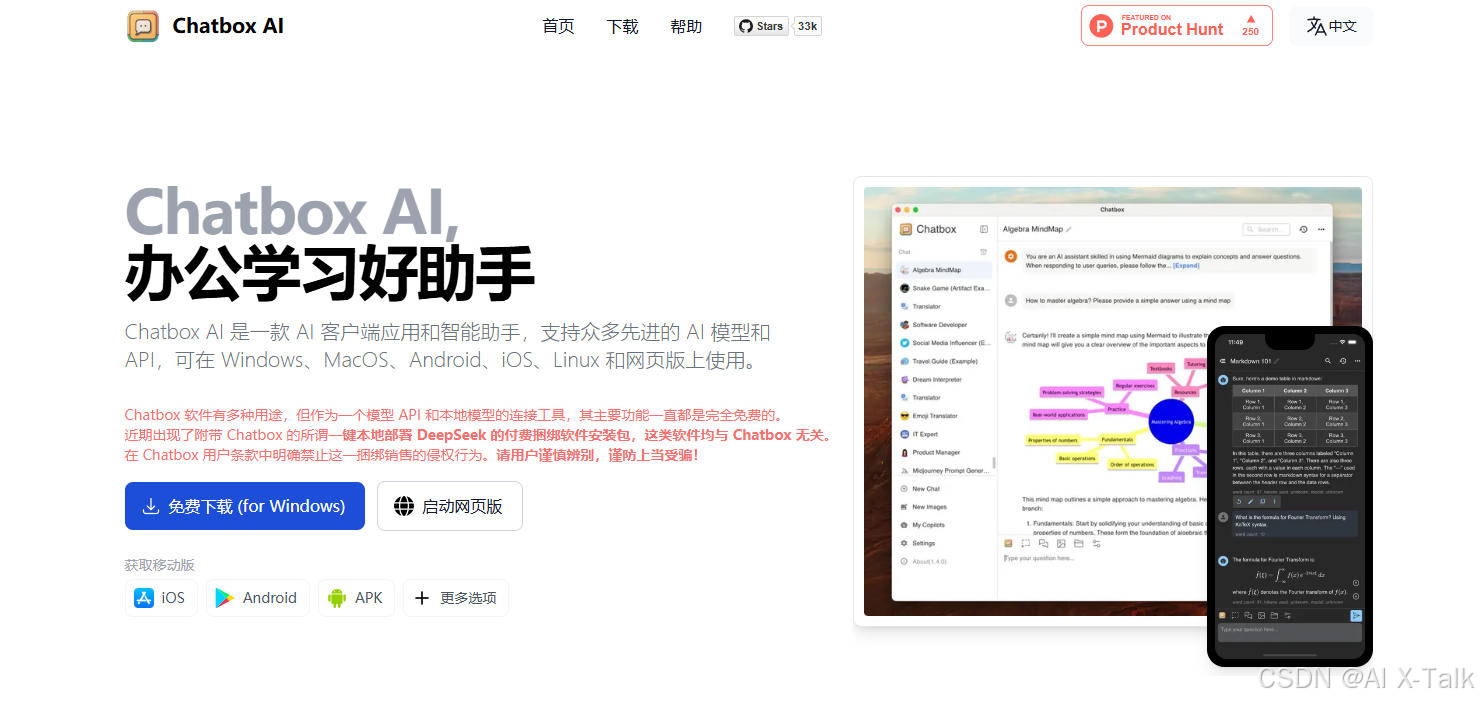Select Social Media Influencer chat row
The width and height of the screenshot is (1478, 704).
pyautogui.click(x=944, y=343)
